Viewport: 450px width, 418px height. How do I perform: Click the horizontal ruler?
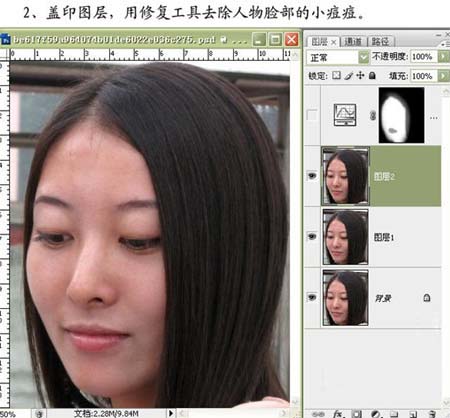tap(150, 55)
